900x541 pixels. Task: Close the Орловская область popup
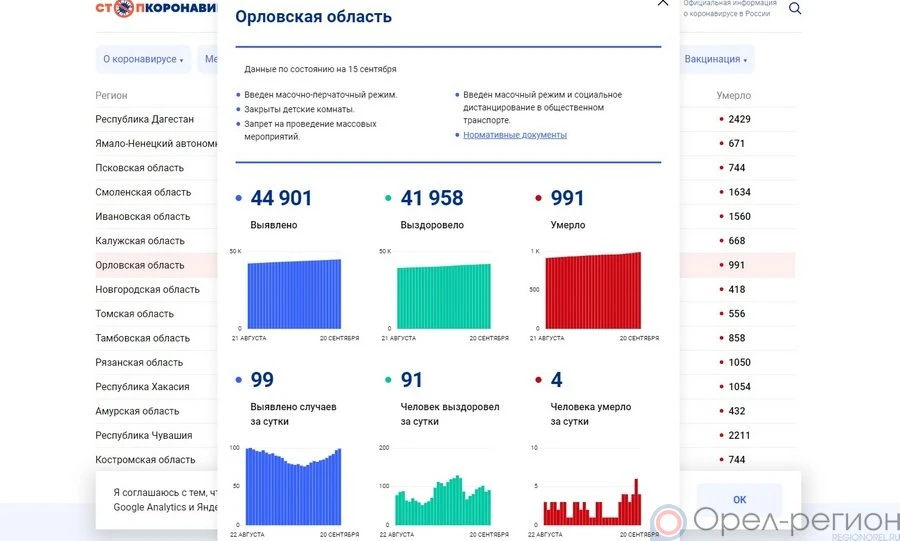[662, 3]
